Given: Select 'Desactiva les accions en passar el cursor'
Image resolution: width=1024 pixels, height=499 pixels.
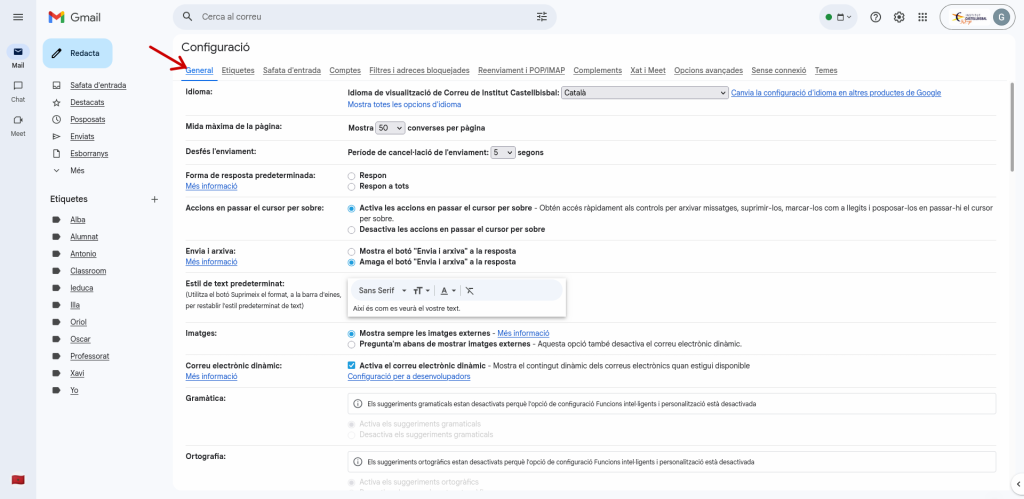Looking at the screenshot, I should [x=351, y=229].
